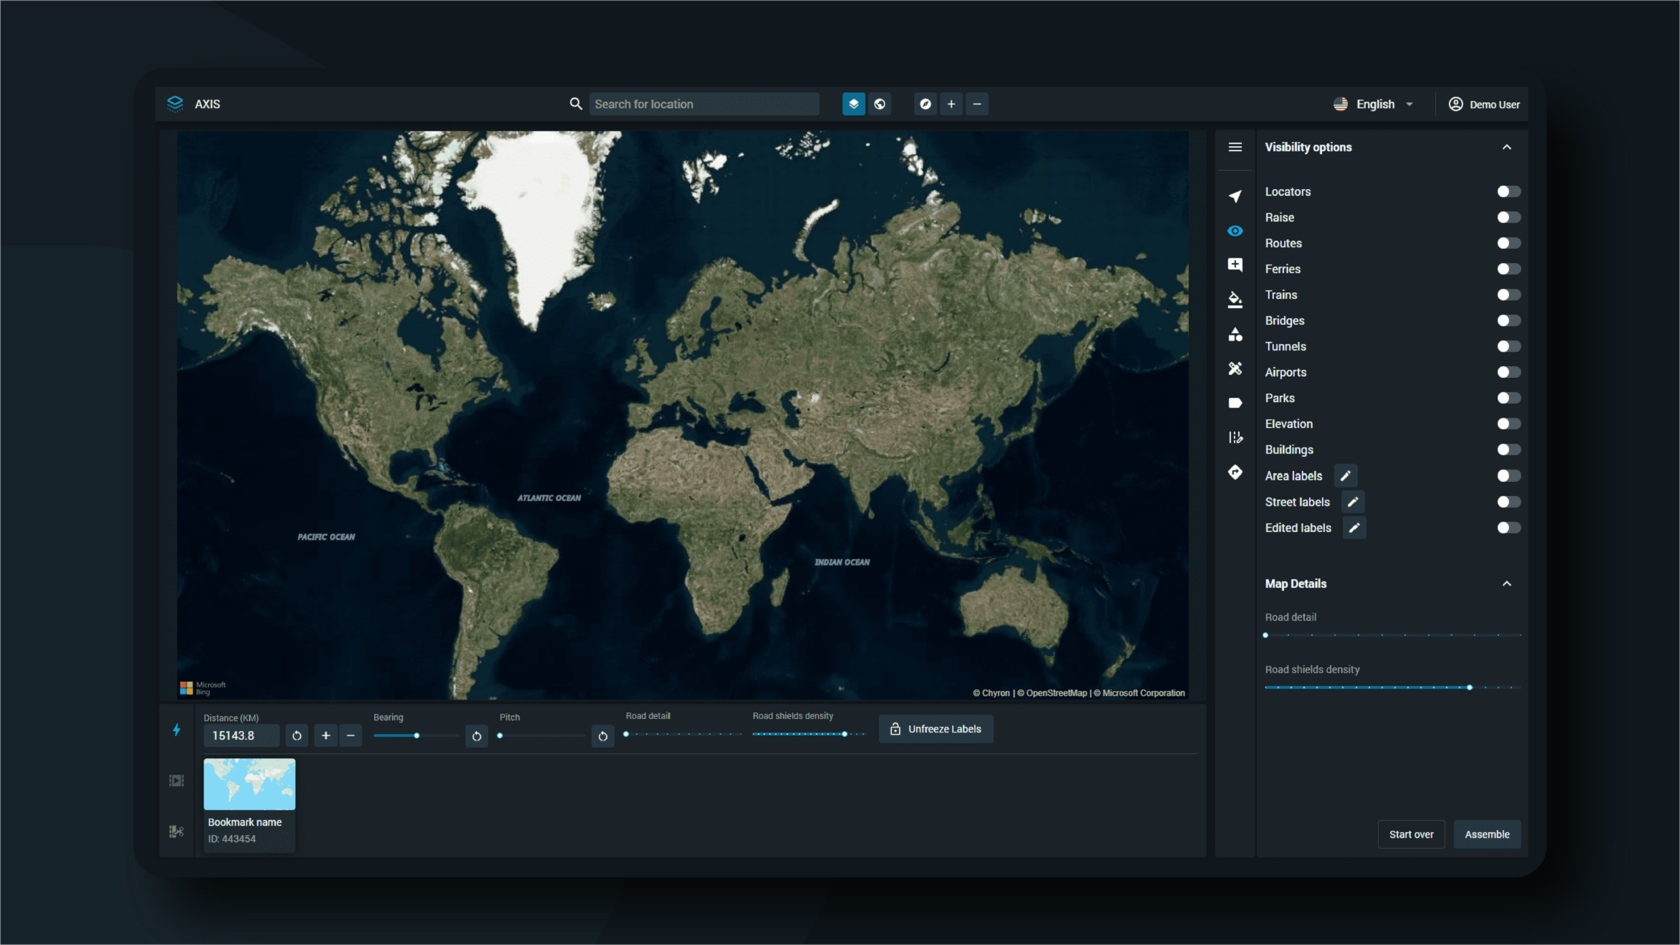Click the pencil icon beside Area labels
1680x945 pixels.
1346,476
